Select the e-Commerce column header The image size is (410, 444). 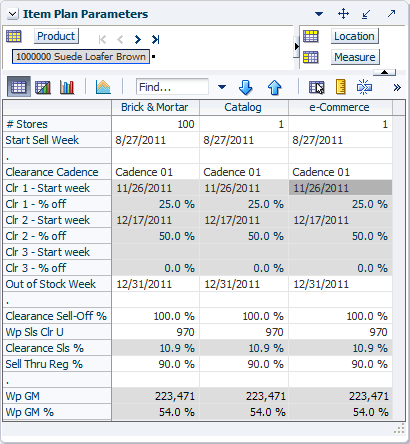pos(340,107)
